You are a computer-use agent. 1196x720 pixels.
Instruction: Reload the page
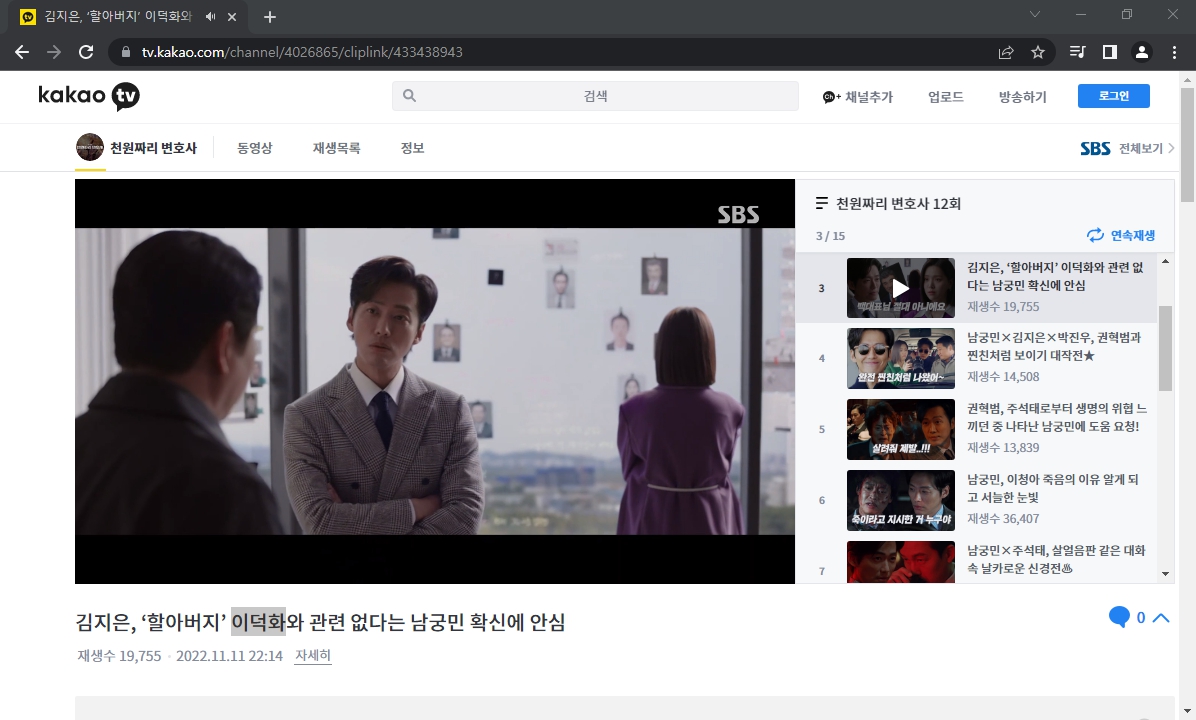86,52
